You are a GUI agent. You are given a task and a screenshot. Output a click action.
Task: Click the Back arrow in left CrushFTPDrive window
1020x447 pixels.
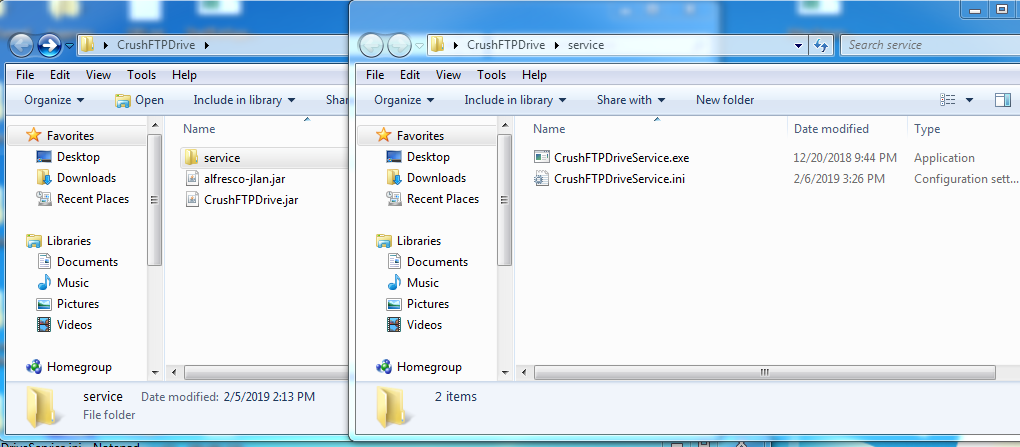click(x=22, y=45)
